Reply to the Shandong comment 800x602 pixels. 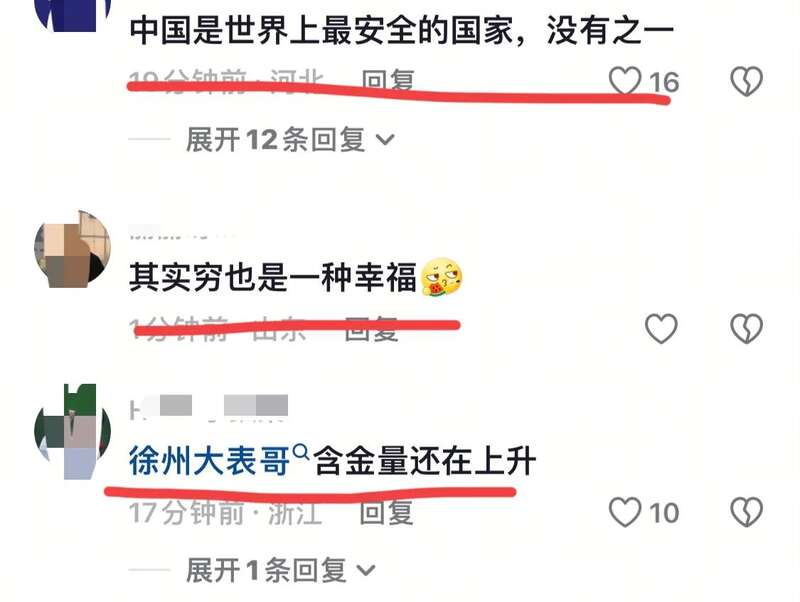371,329
